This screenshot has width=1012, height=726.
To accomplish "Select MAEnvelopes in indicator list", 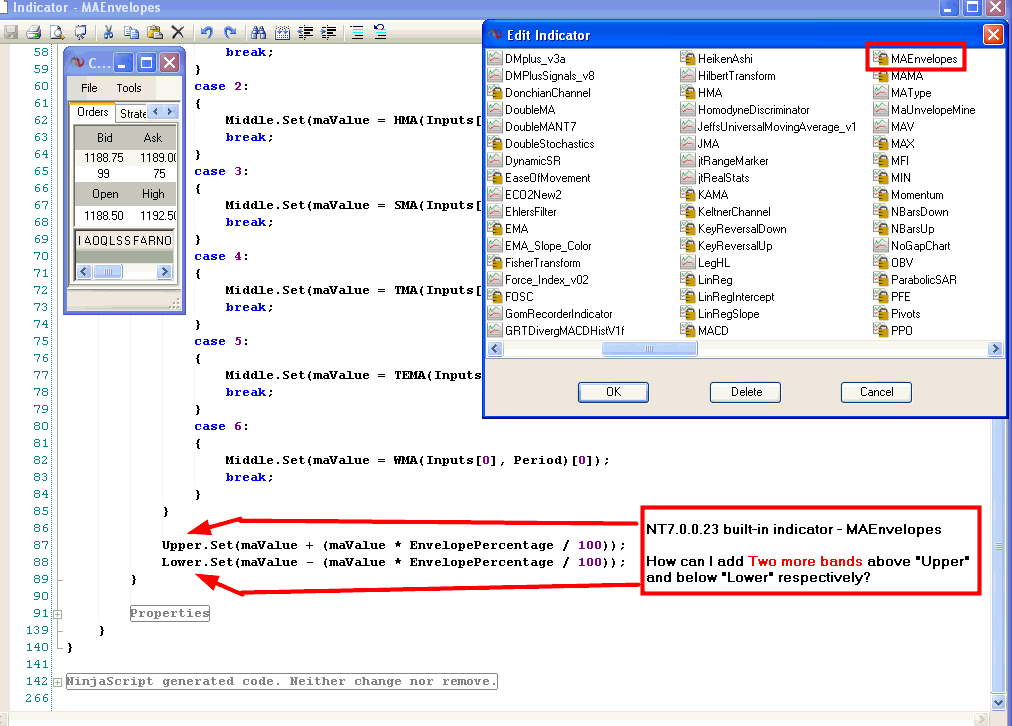I will pyautogui.click(x=924, y=59).
